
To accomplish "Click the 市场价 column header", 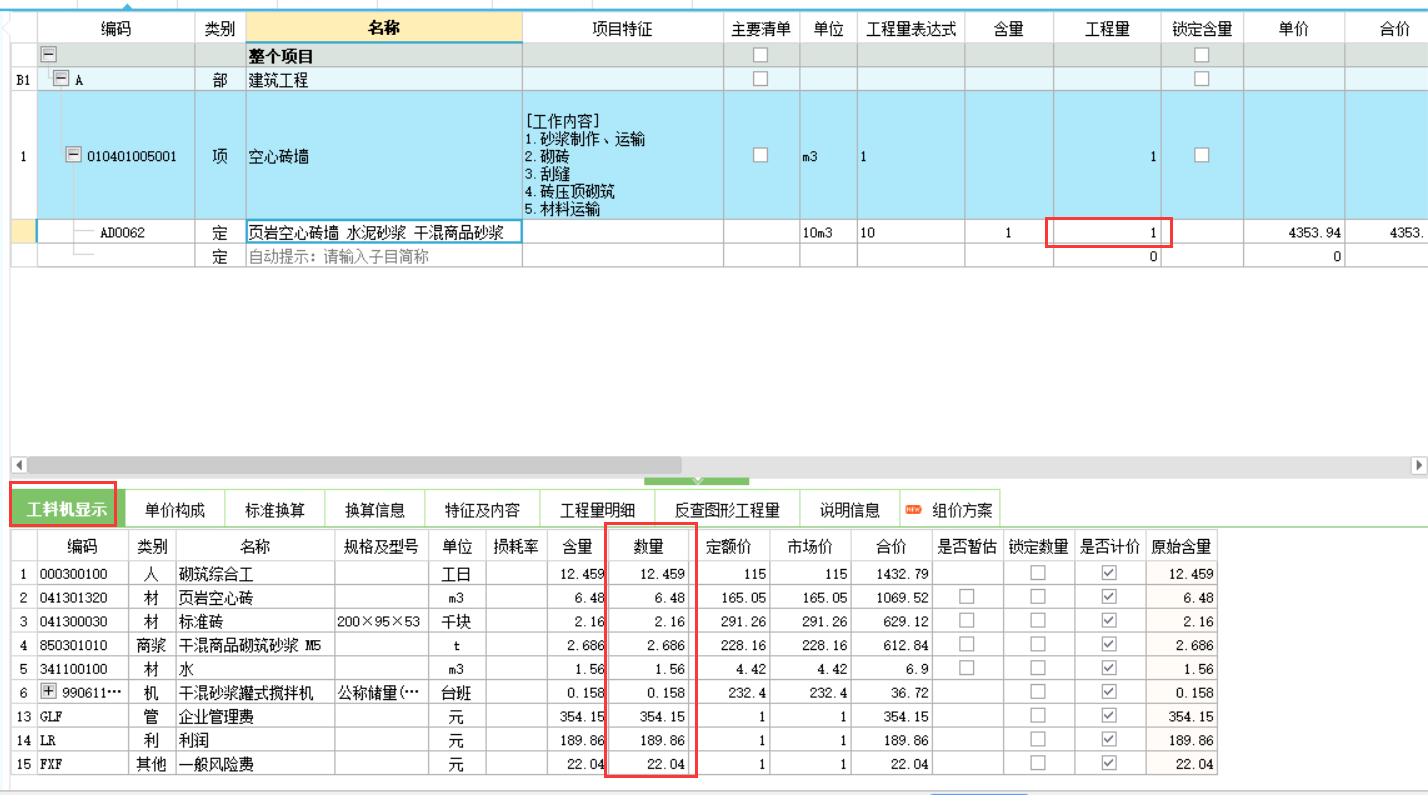I will click(810, 547).
